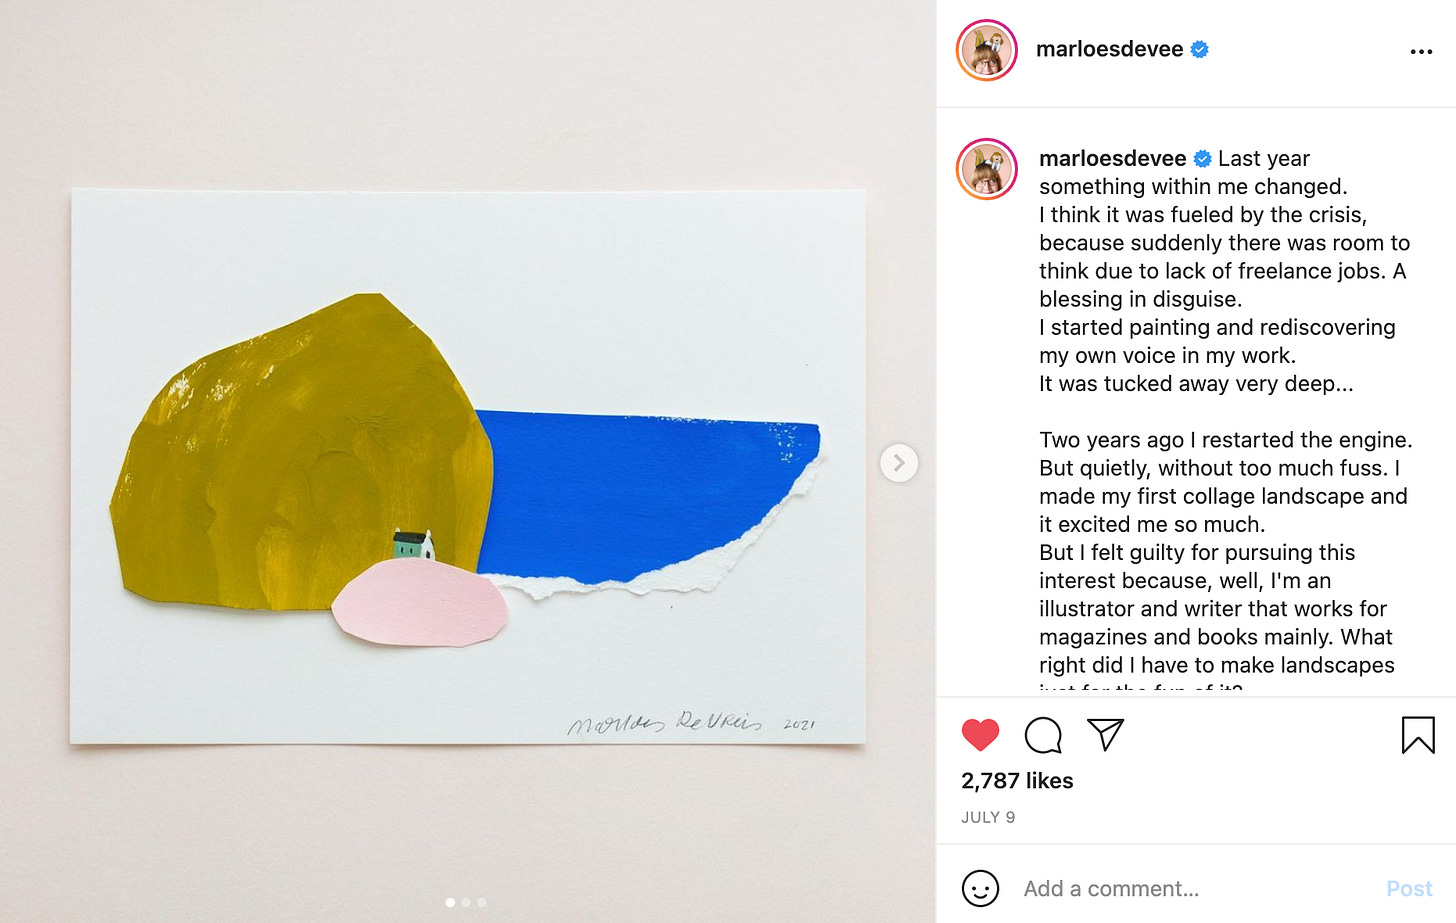Open emoji picker smiley icon
The height and width of the screenshot is (923, 1456).
point(980,888)
